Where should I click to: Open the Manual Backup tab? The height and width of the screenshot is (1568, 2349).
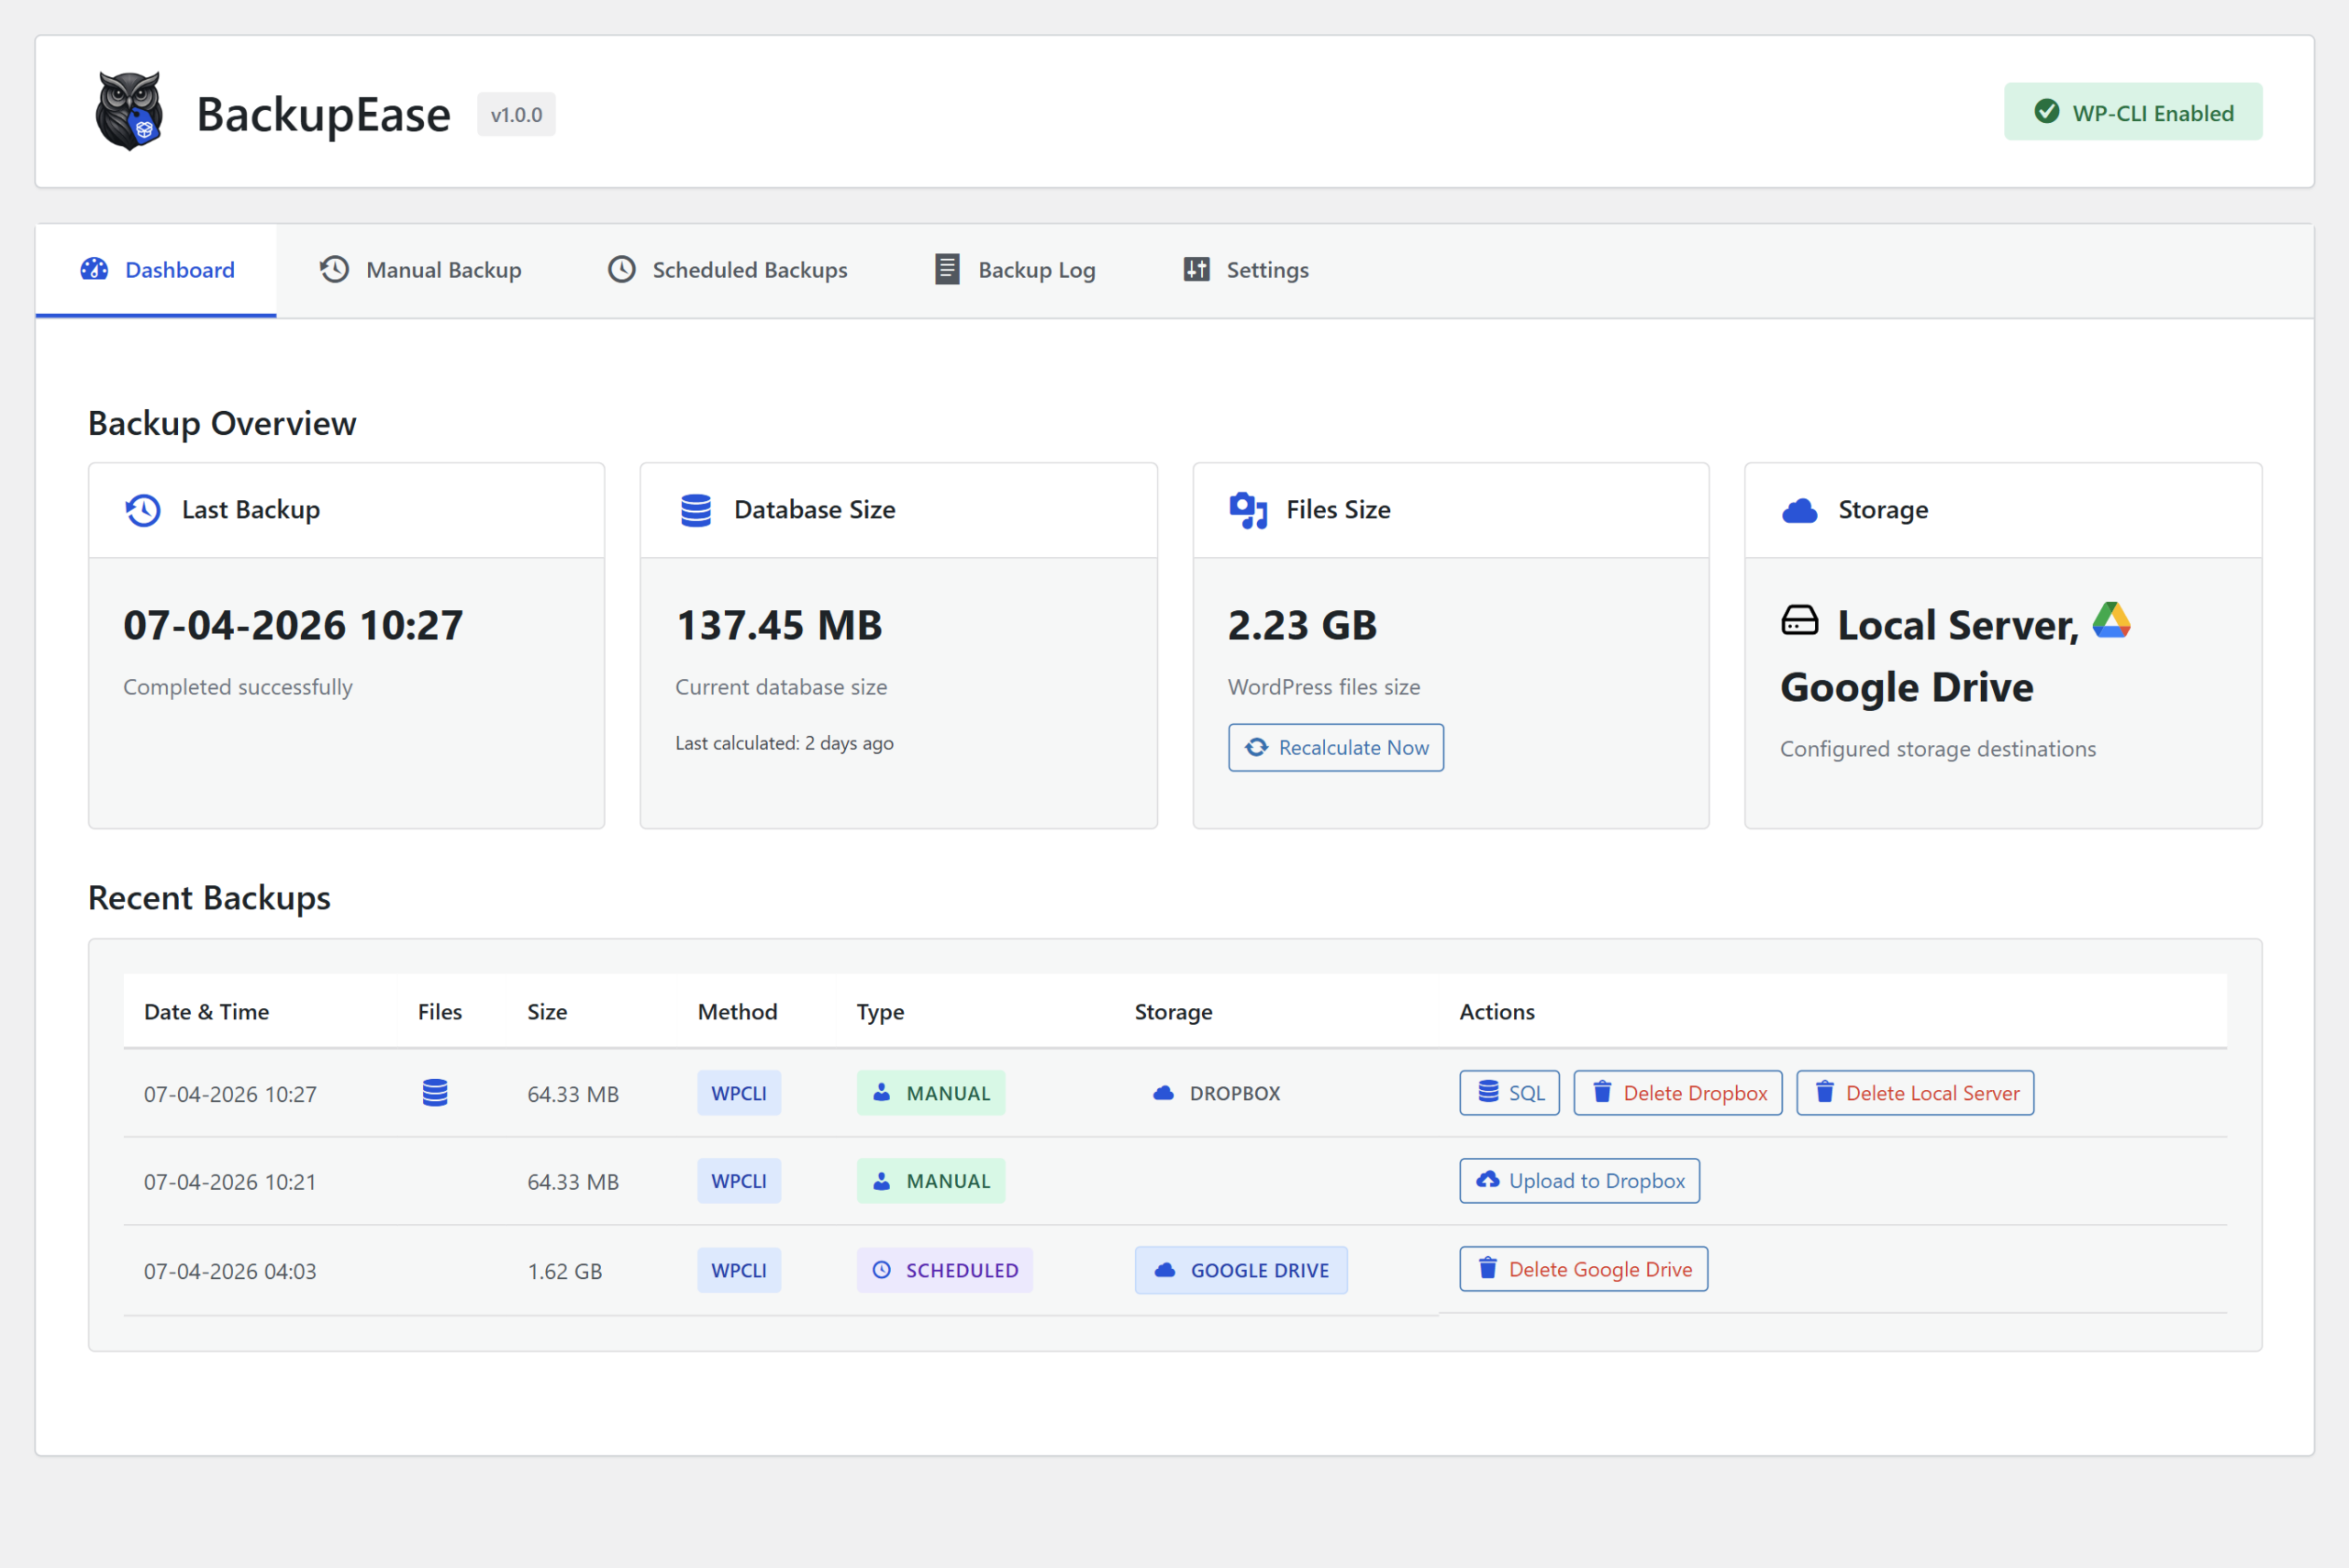[421, 270]
